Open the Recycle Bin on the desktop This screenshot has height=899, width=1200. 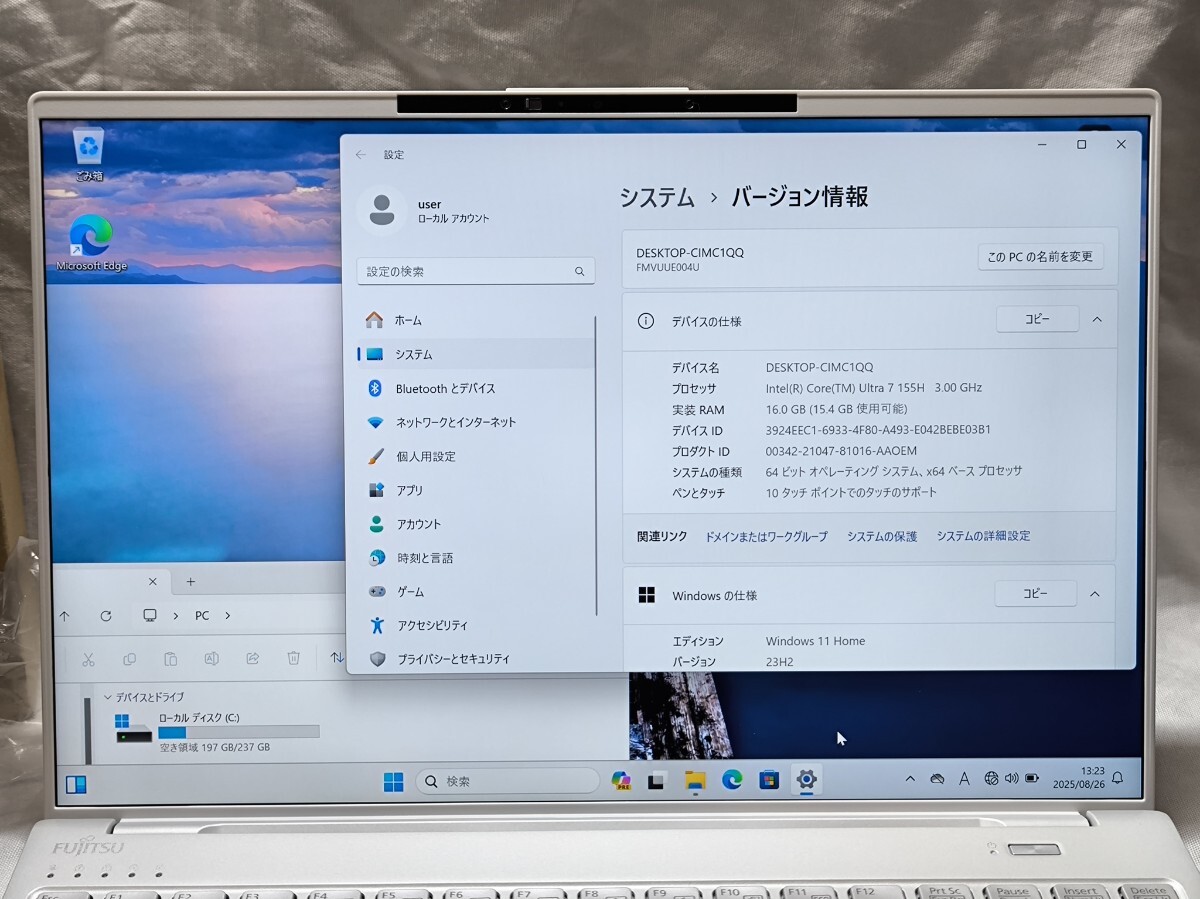pyautogui.click(x=88, y=143)
